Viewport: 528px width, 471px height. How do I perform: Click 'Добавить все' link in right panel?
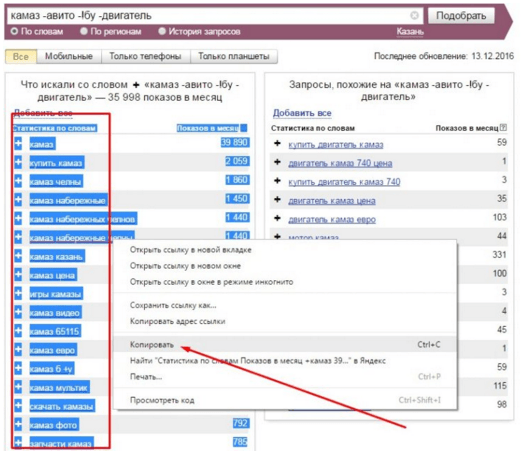click(x=302, y=113)
